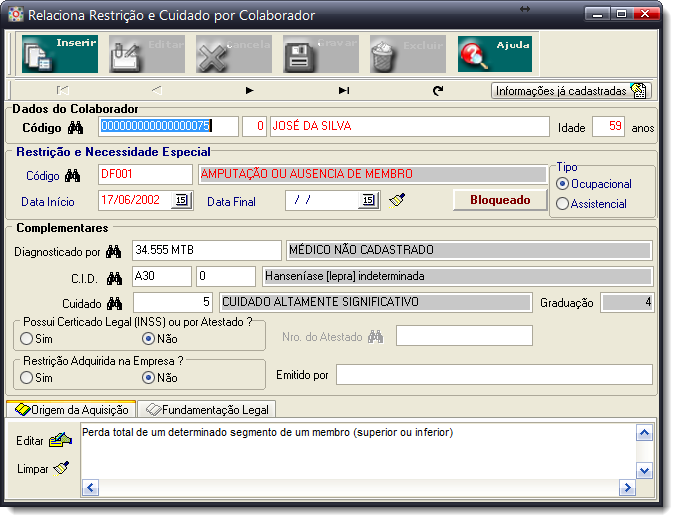Click Hanseníase indeterminada description text
This screenshot has width=678, height=522.
click(457, 276)
